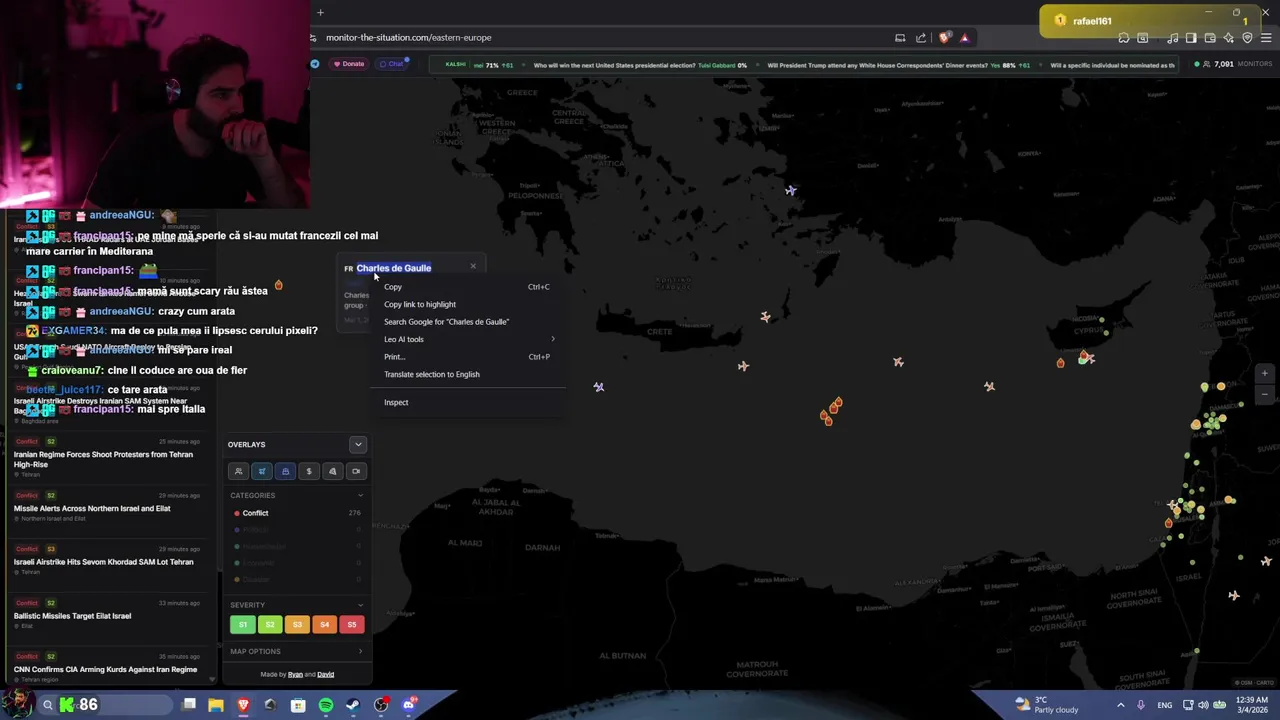1280x720 pixels.
Task: Open the browser extensions puzzle icon
Action: [x=1124, y=38]
